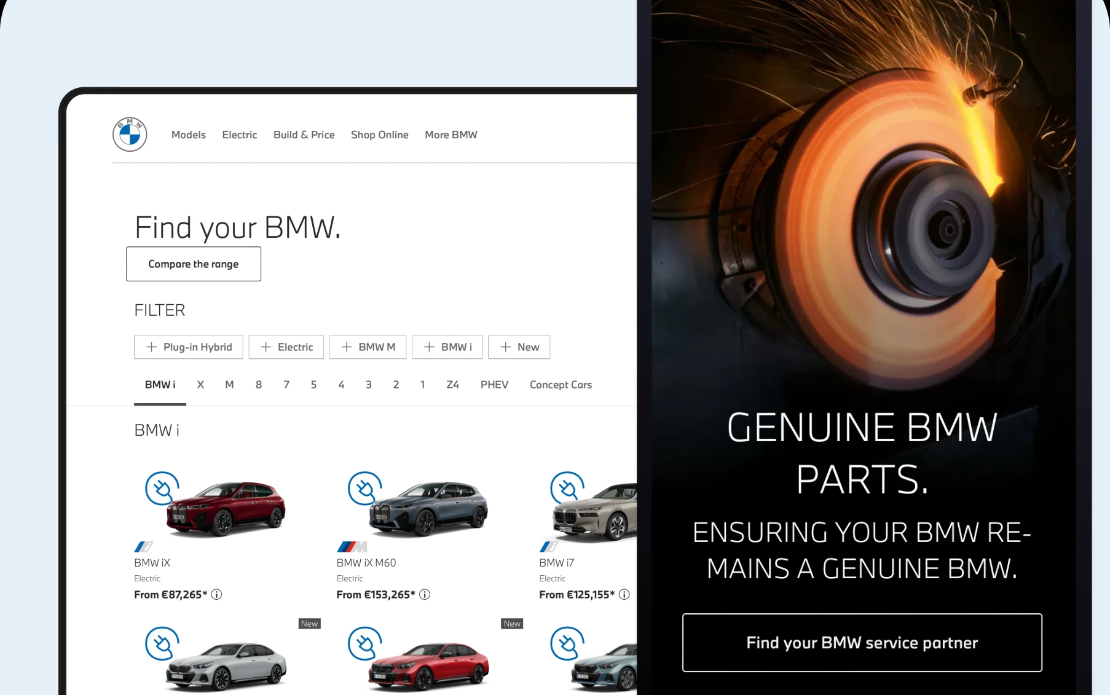Image resolution: width=1110 pixels, height=695 pixels.
Task: Click the plug icon above the blue car
Action: pyautogui.click(x=567, y=643)
